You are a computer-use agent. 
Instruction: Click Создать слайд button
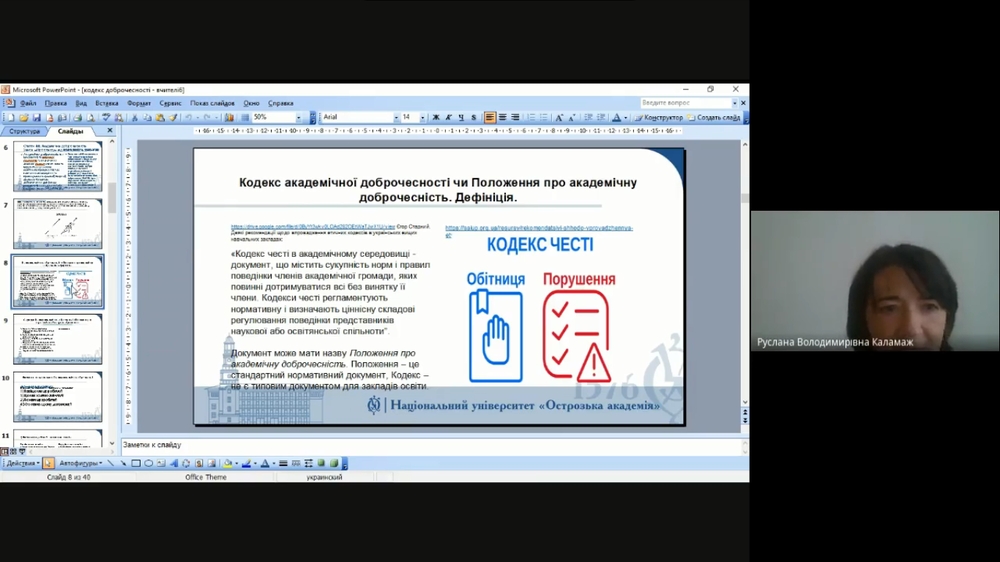click(x=713, y=117)
